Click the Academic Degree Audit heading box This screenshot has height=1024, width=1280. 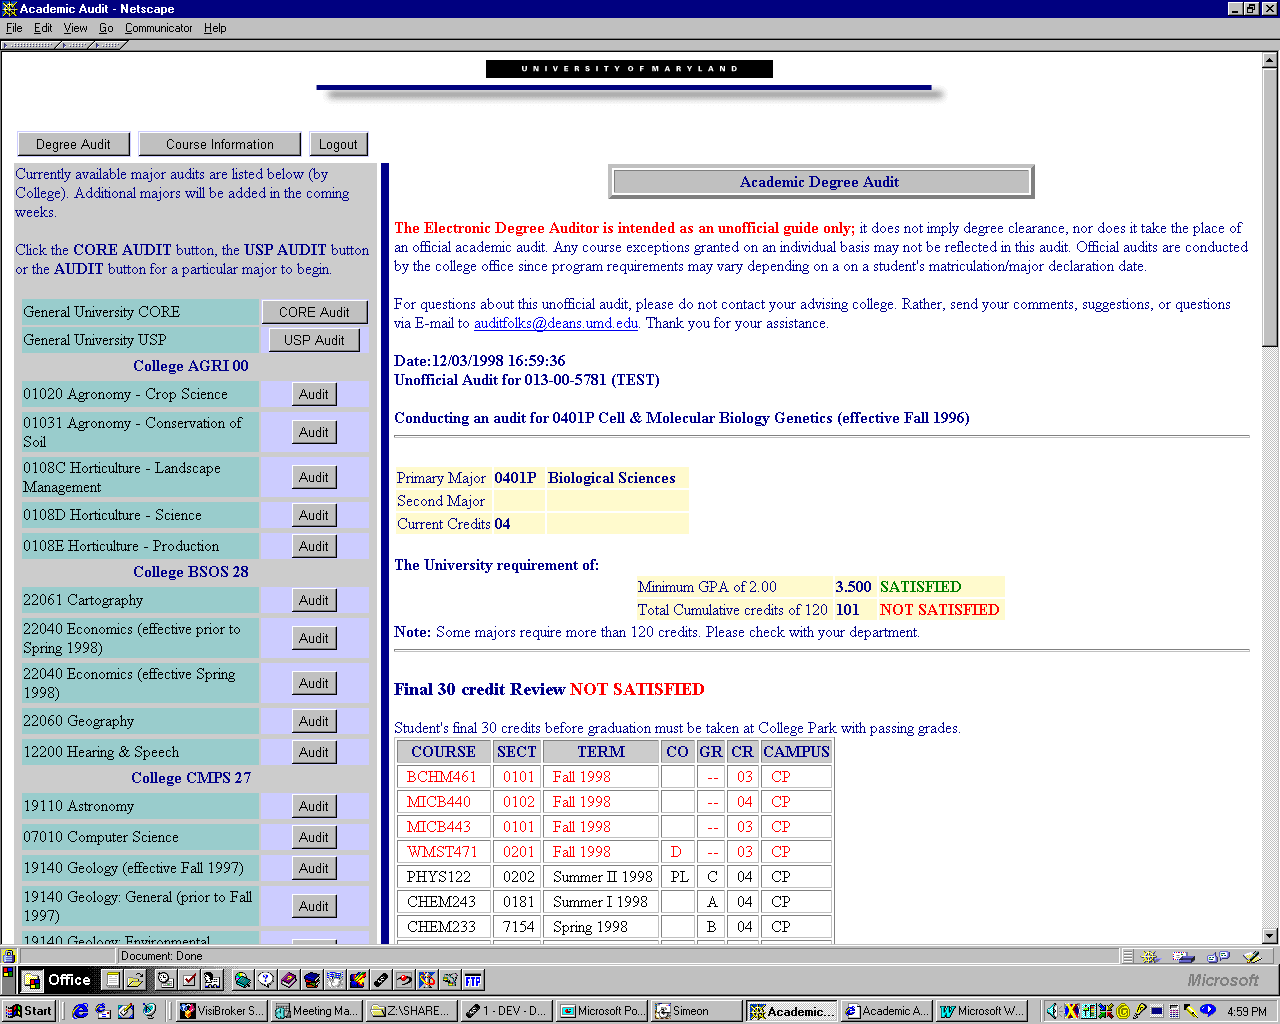click(820, 182)
